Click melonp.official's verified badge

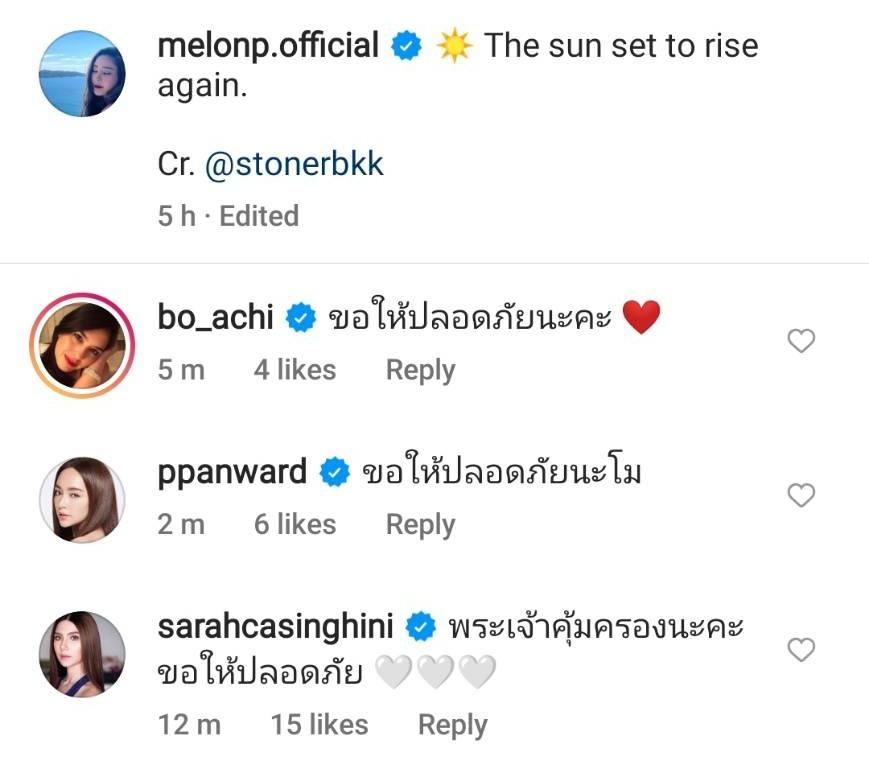pyautogui.click(x=405, y=47)
